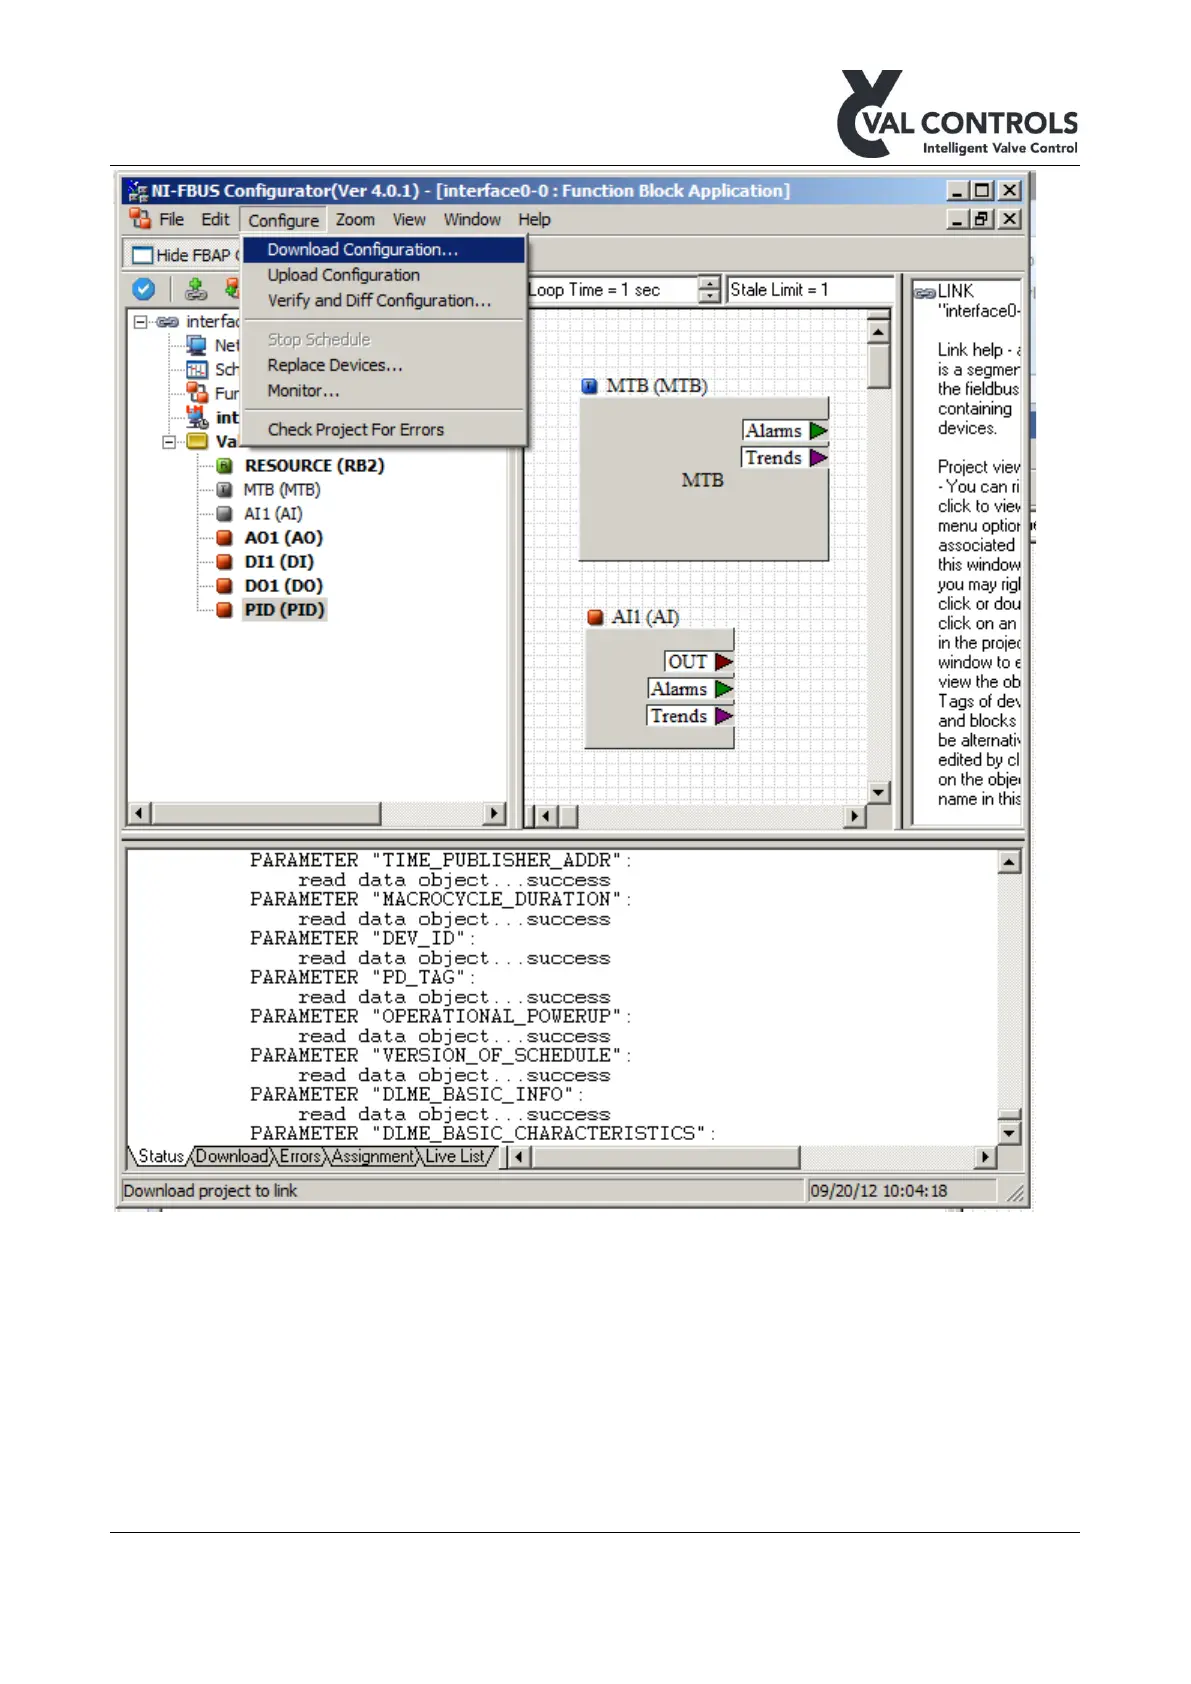Select PID (PID) in project tree
Image resolution: width=1191 pixels, height=1684 pixels.
coord(284,610)
